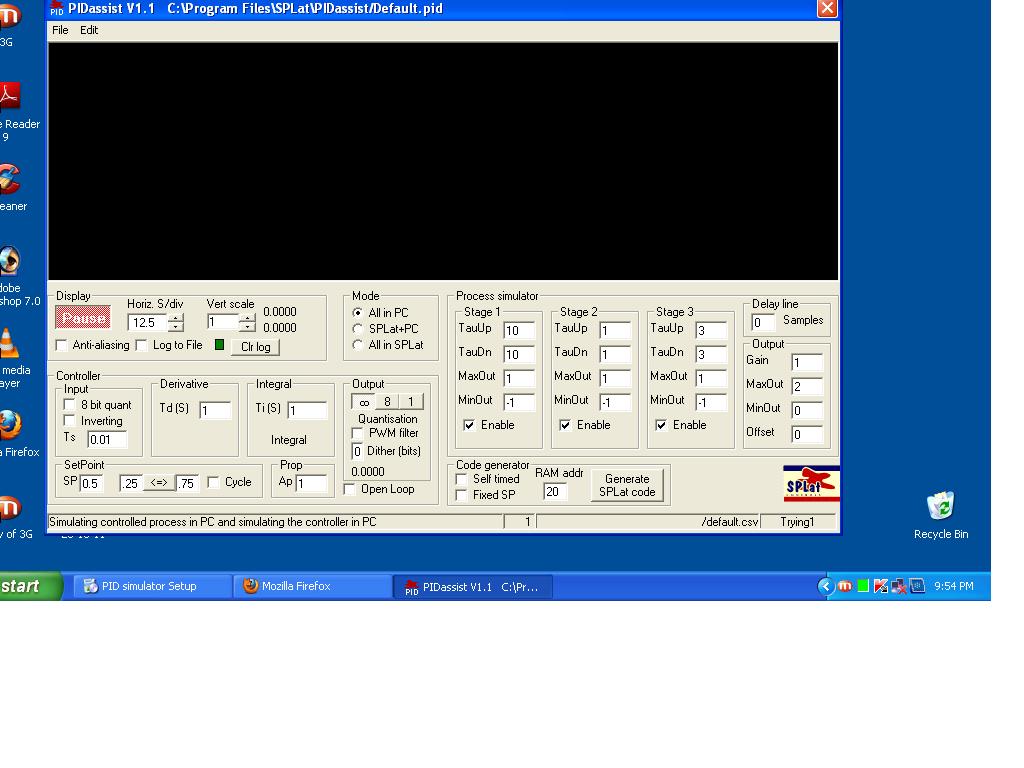Select 1-bit output quantisation
The height and width of the screenshot is (768, 1024).
(411, 402)
